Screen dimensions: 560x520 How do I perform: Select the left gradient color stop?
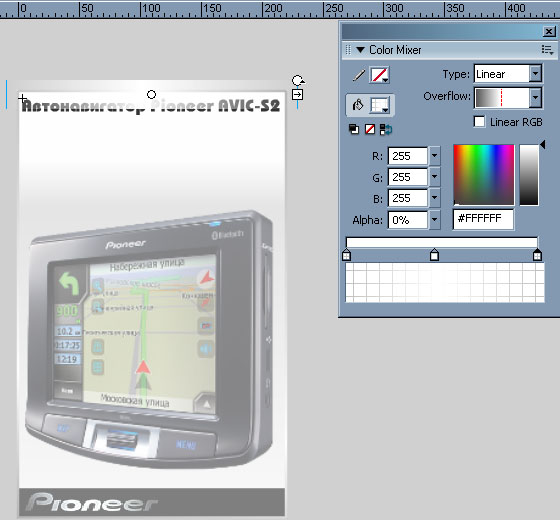coord(346,255)
